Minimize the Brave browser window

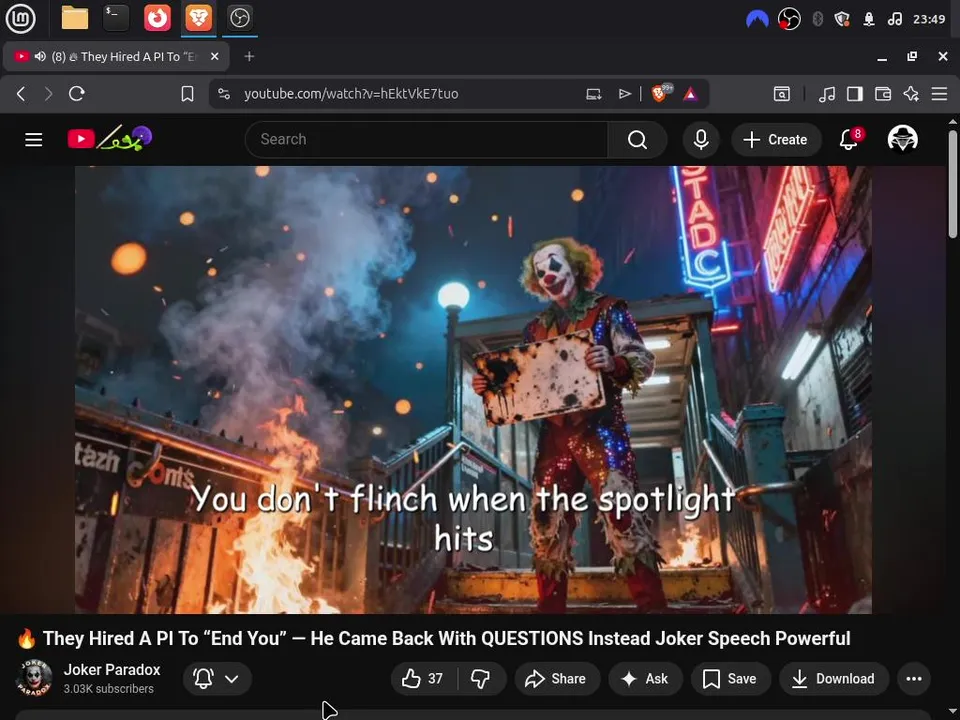point(882,57)
